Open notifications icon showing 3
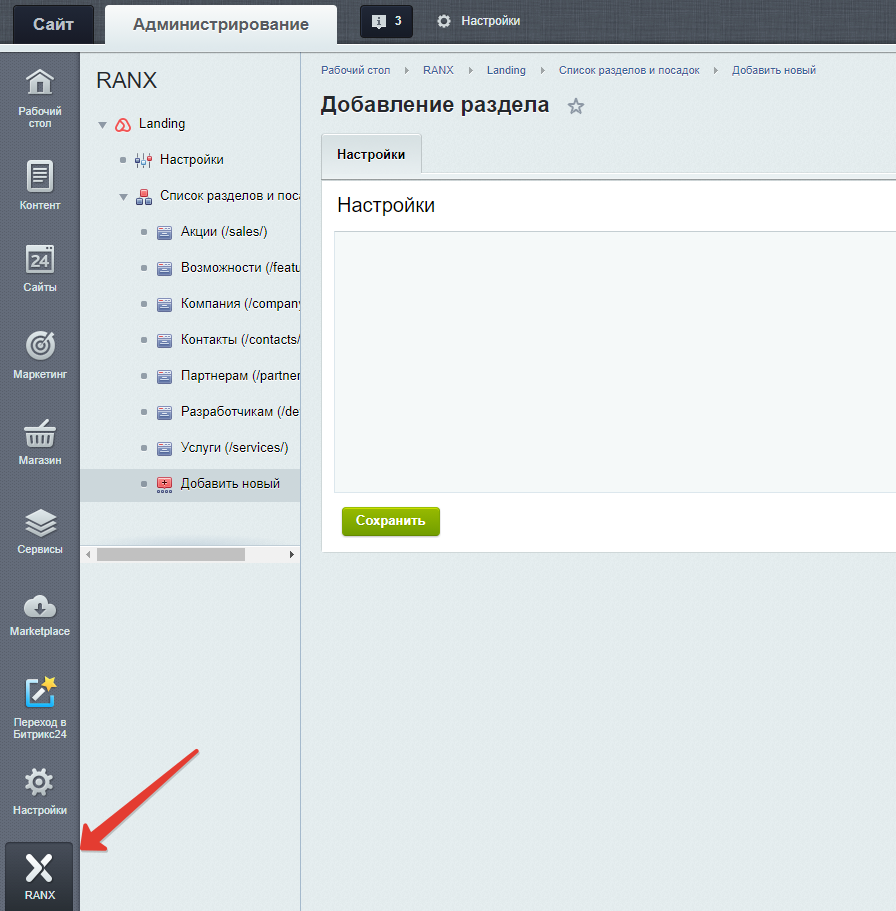Screen dimensions: 896x911 pos(386,21)
